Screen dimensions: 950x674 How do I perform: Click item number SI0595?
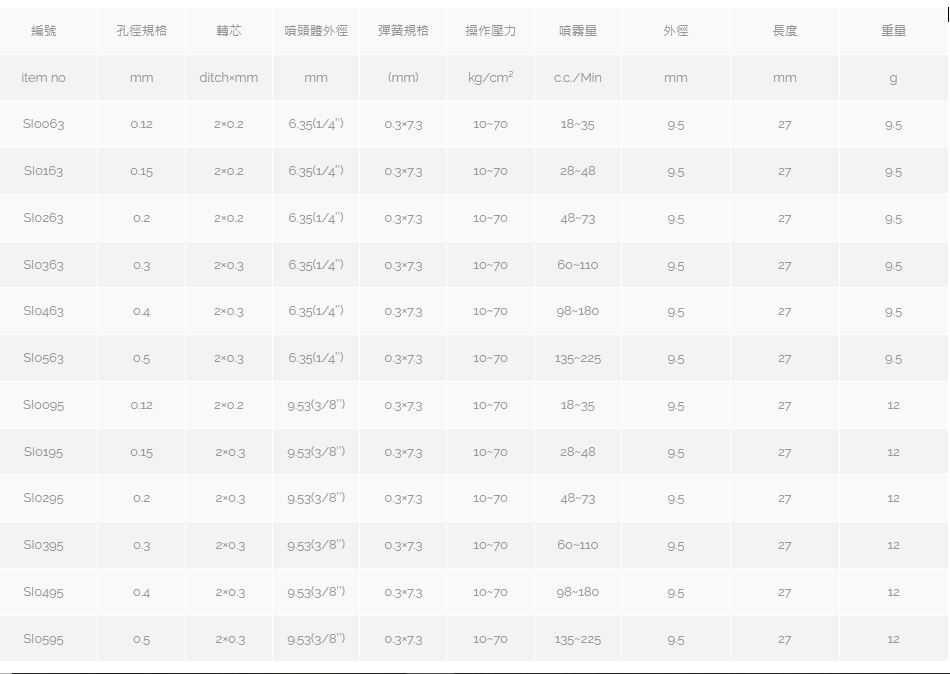click(44, 639)
